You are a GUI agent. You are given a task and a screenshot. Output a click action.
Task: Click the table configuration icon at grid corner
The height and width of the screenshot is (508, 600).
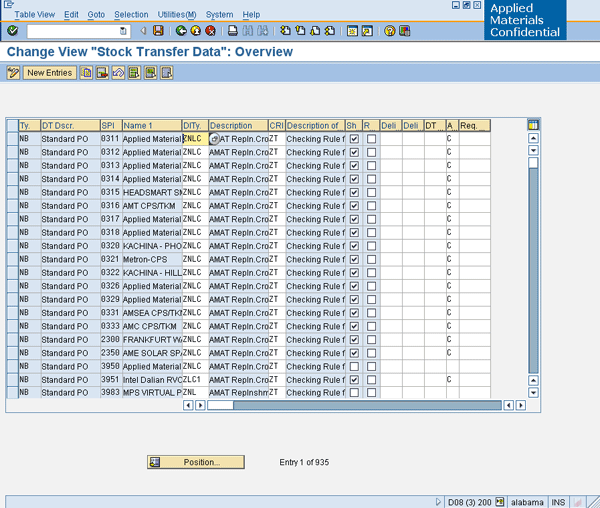(x=533, y=125)
